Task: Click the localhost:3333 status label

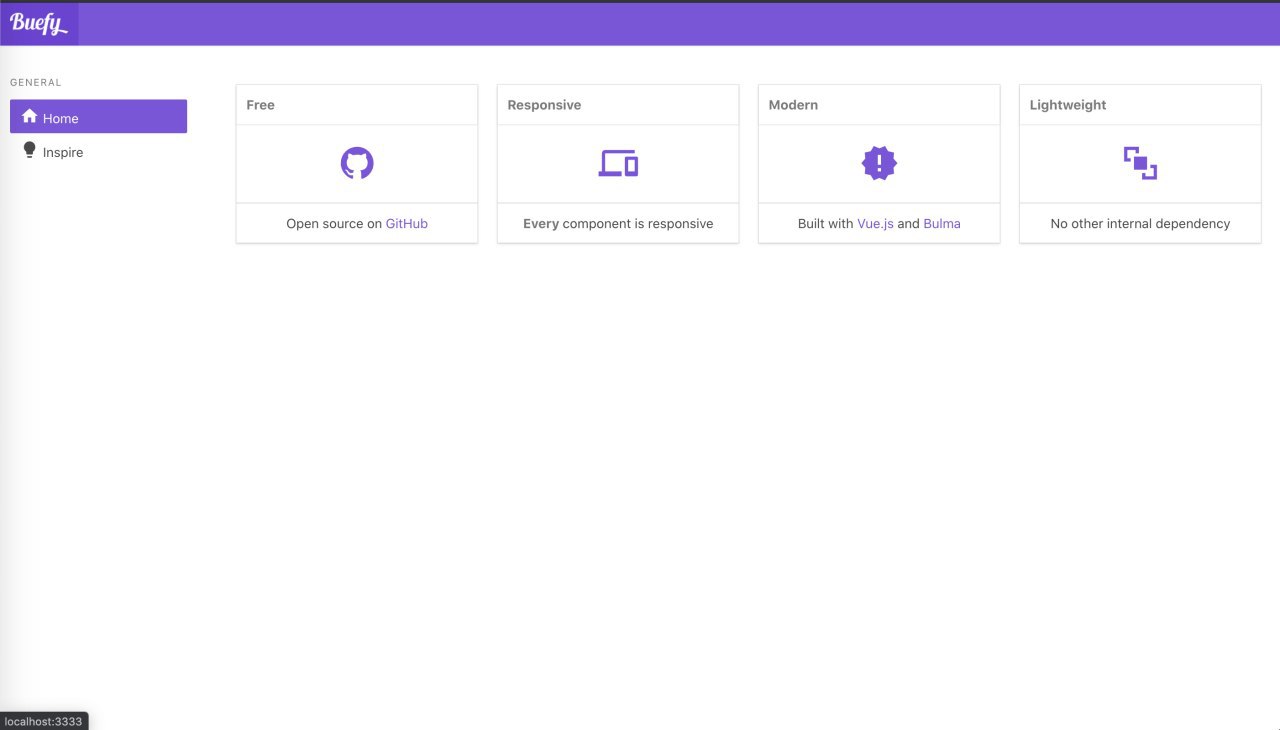Action: tap(43, 721)
